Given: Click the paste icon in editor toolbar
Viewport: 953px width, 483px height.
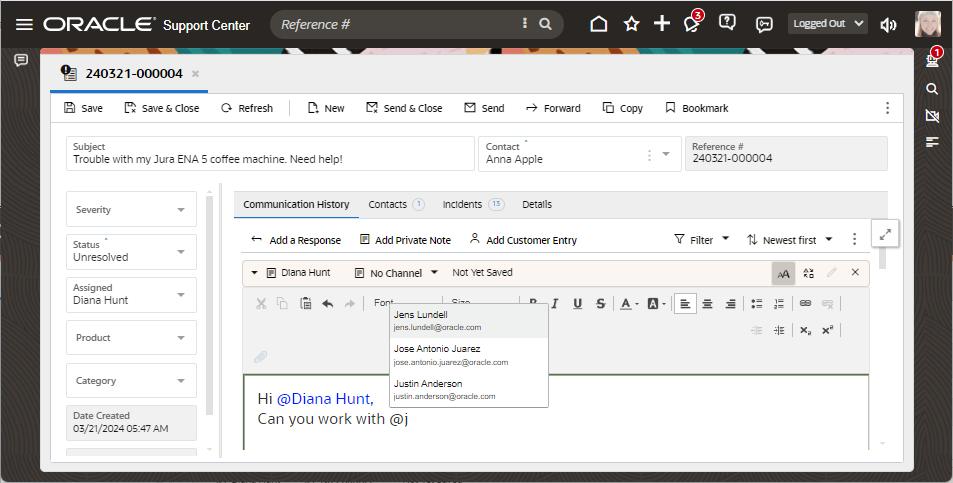Looking at the screenshot, I should point(306,303).
